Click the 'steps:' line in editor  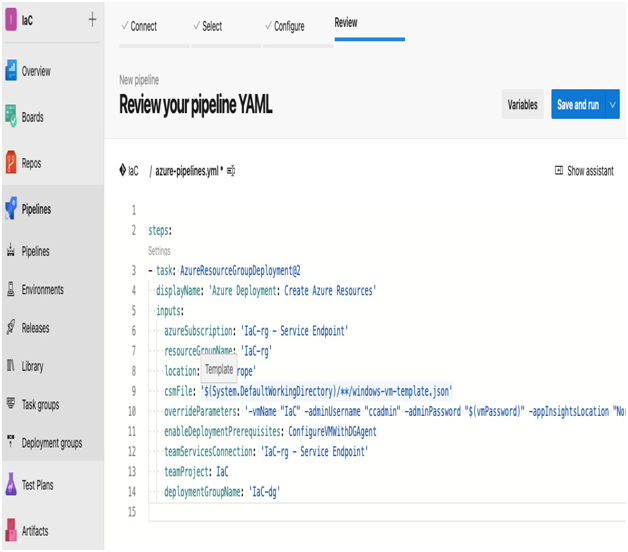pyautogui.click(x=160, y=231)
